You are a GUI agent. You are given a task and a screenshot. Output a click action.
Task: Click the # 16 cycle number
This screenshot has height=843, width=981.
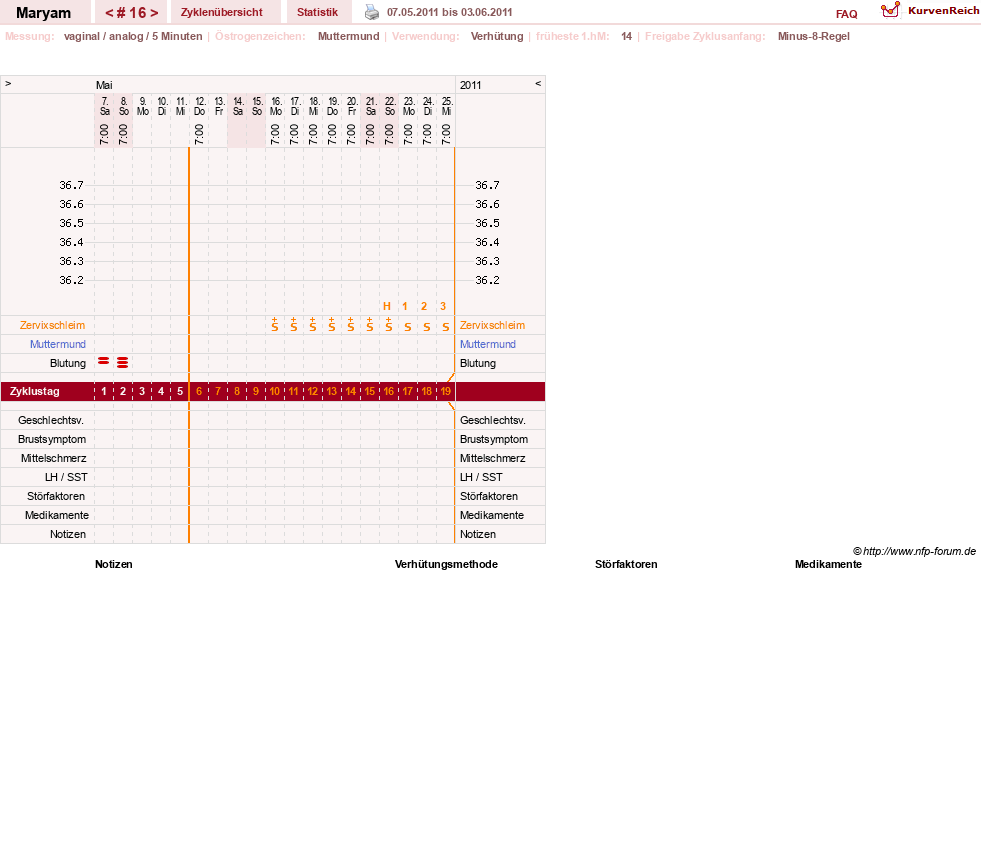(131, 13)
